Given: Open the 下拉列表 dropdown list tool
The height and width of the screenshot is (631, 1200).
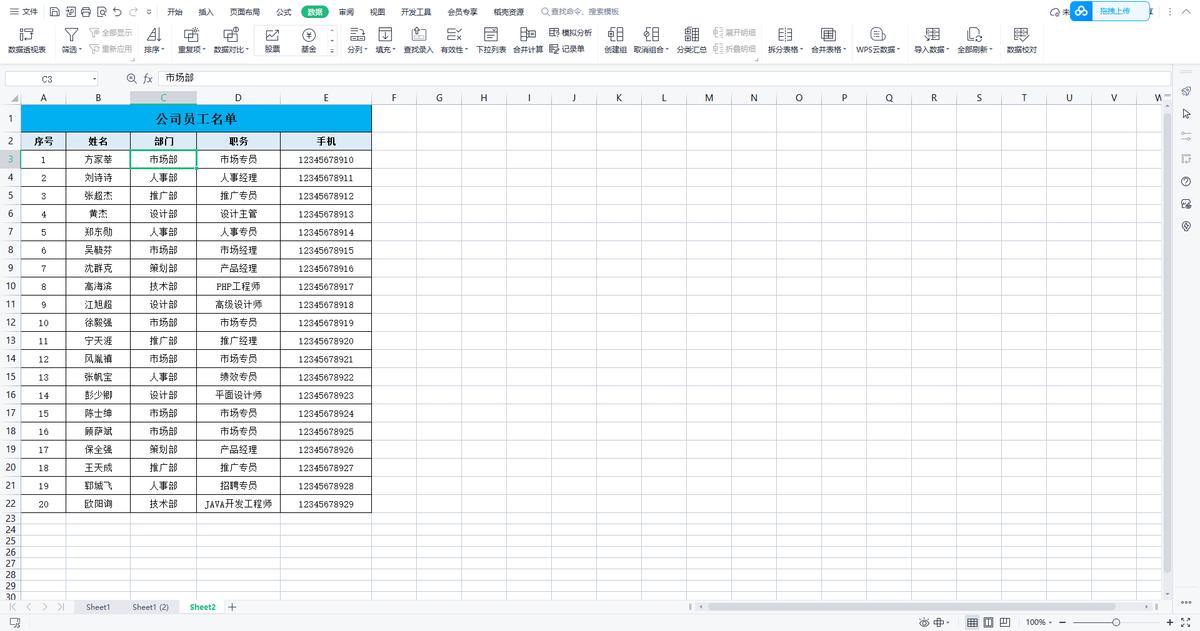Looking at the screenshot, I should [490, 40].
